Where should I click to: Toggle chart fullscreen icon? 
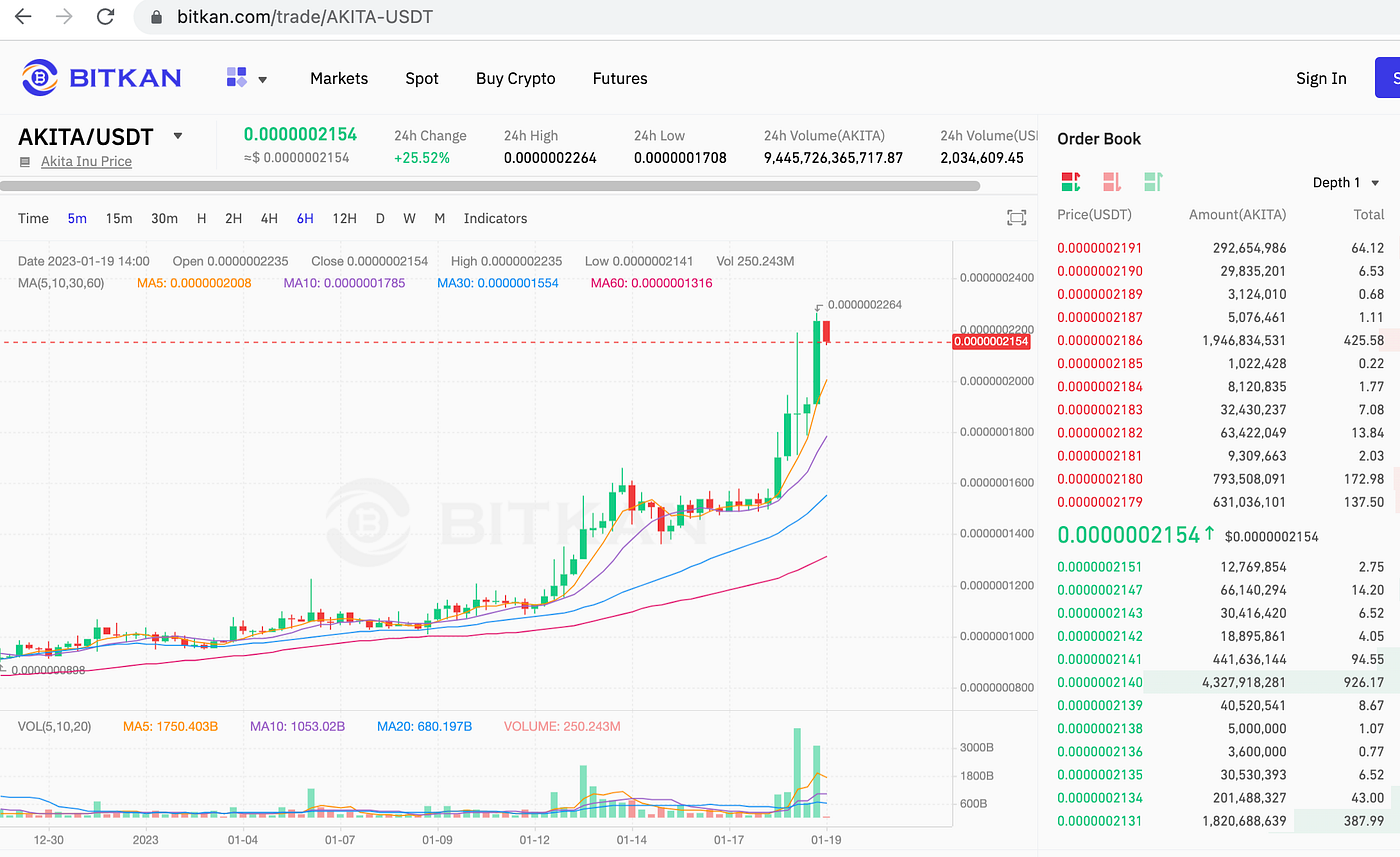pyautogui.click(x=1016, y=218)
